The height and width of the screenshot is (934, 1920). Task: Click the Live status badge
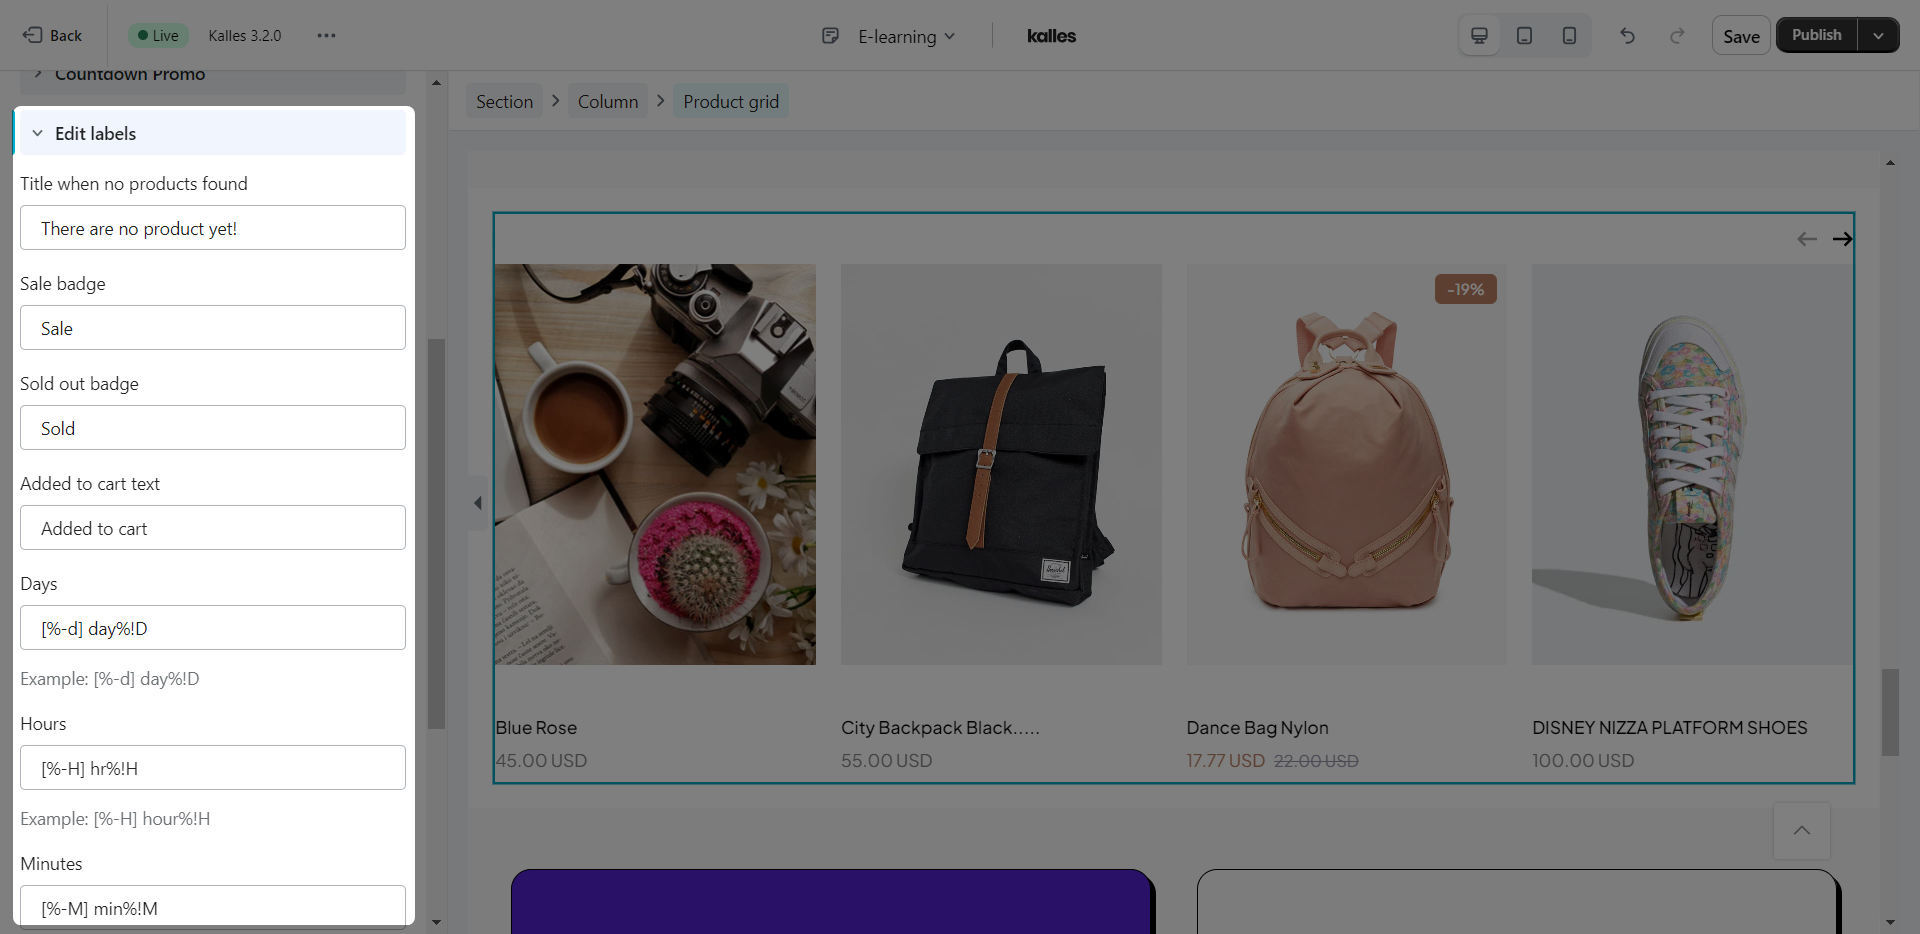tap(158, 36)
